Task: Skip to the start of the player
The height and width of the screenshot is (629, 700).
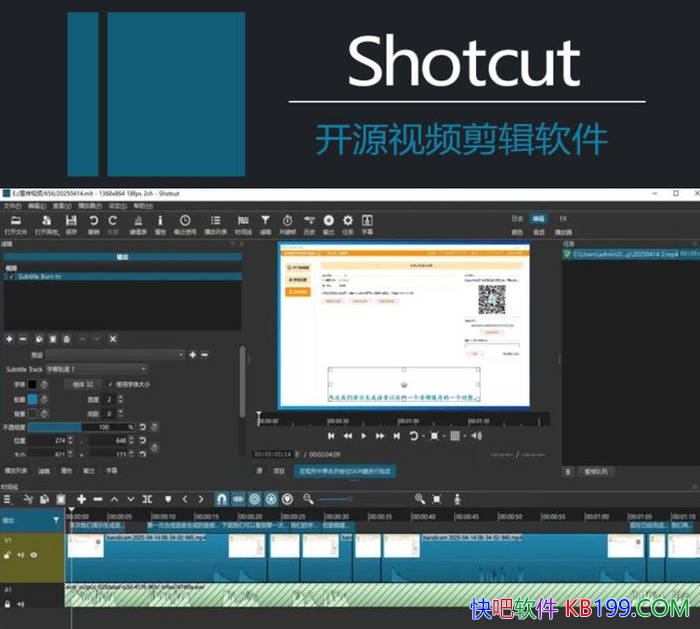Action: [331, 436]
